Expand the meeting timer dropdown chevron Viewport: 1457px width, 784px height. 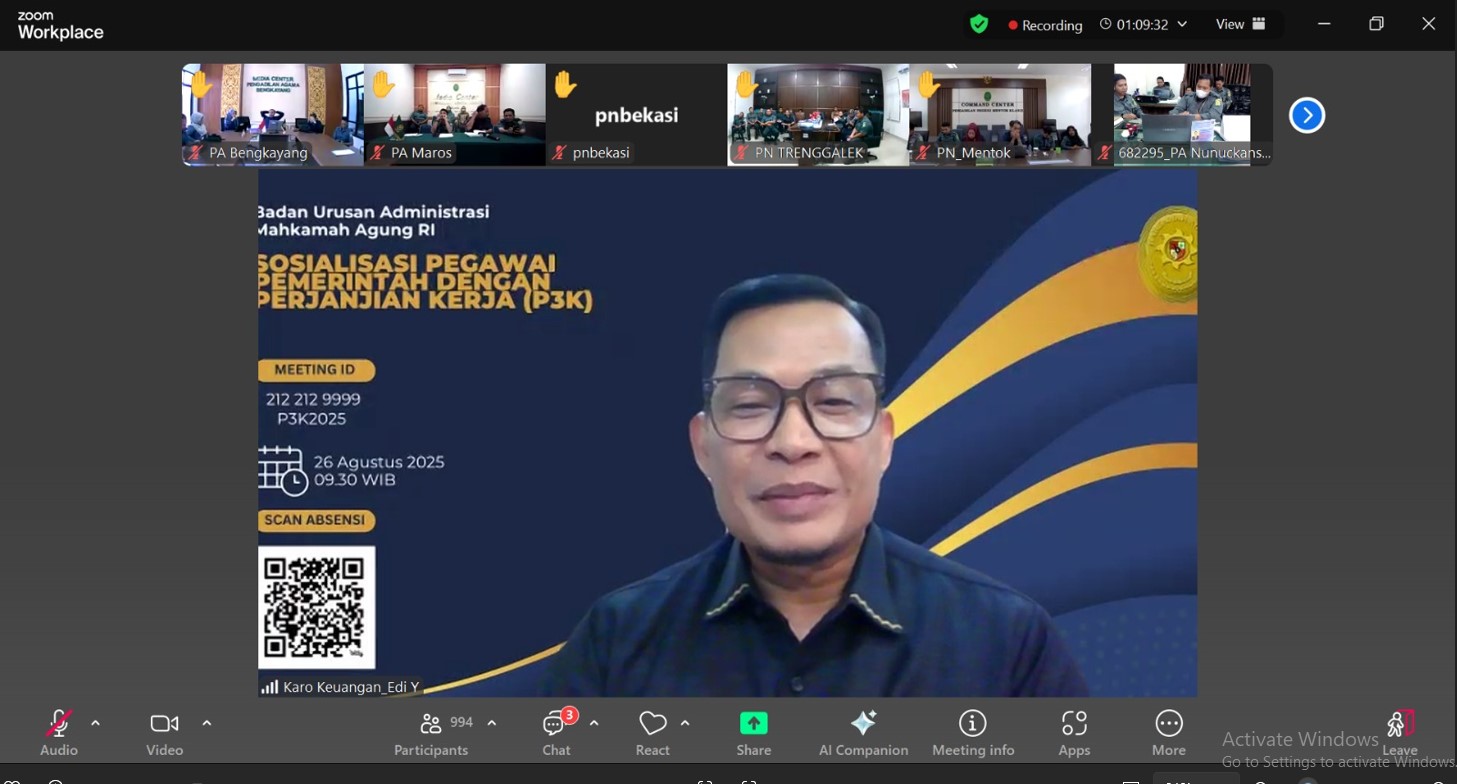pyautogui.click(x=1183, y=24)
